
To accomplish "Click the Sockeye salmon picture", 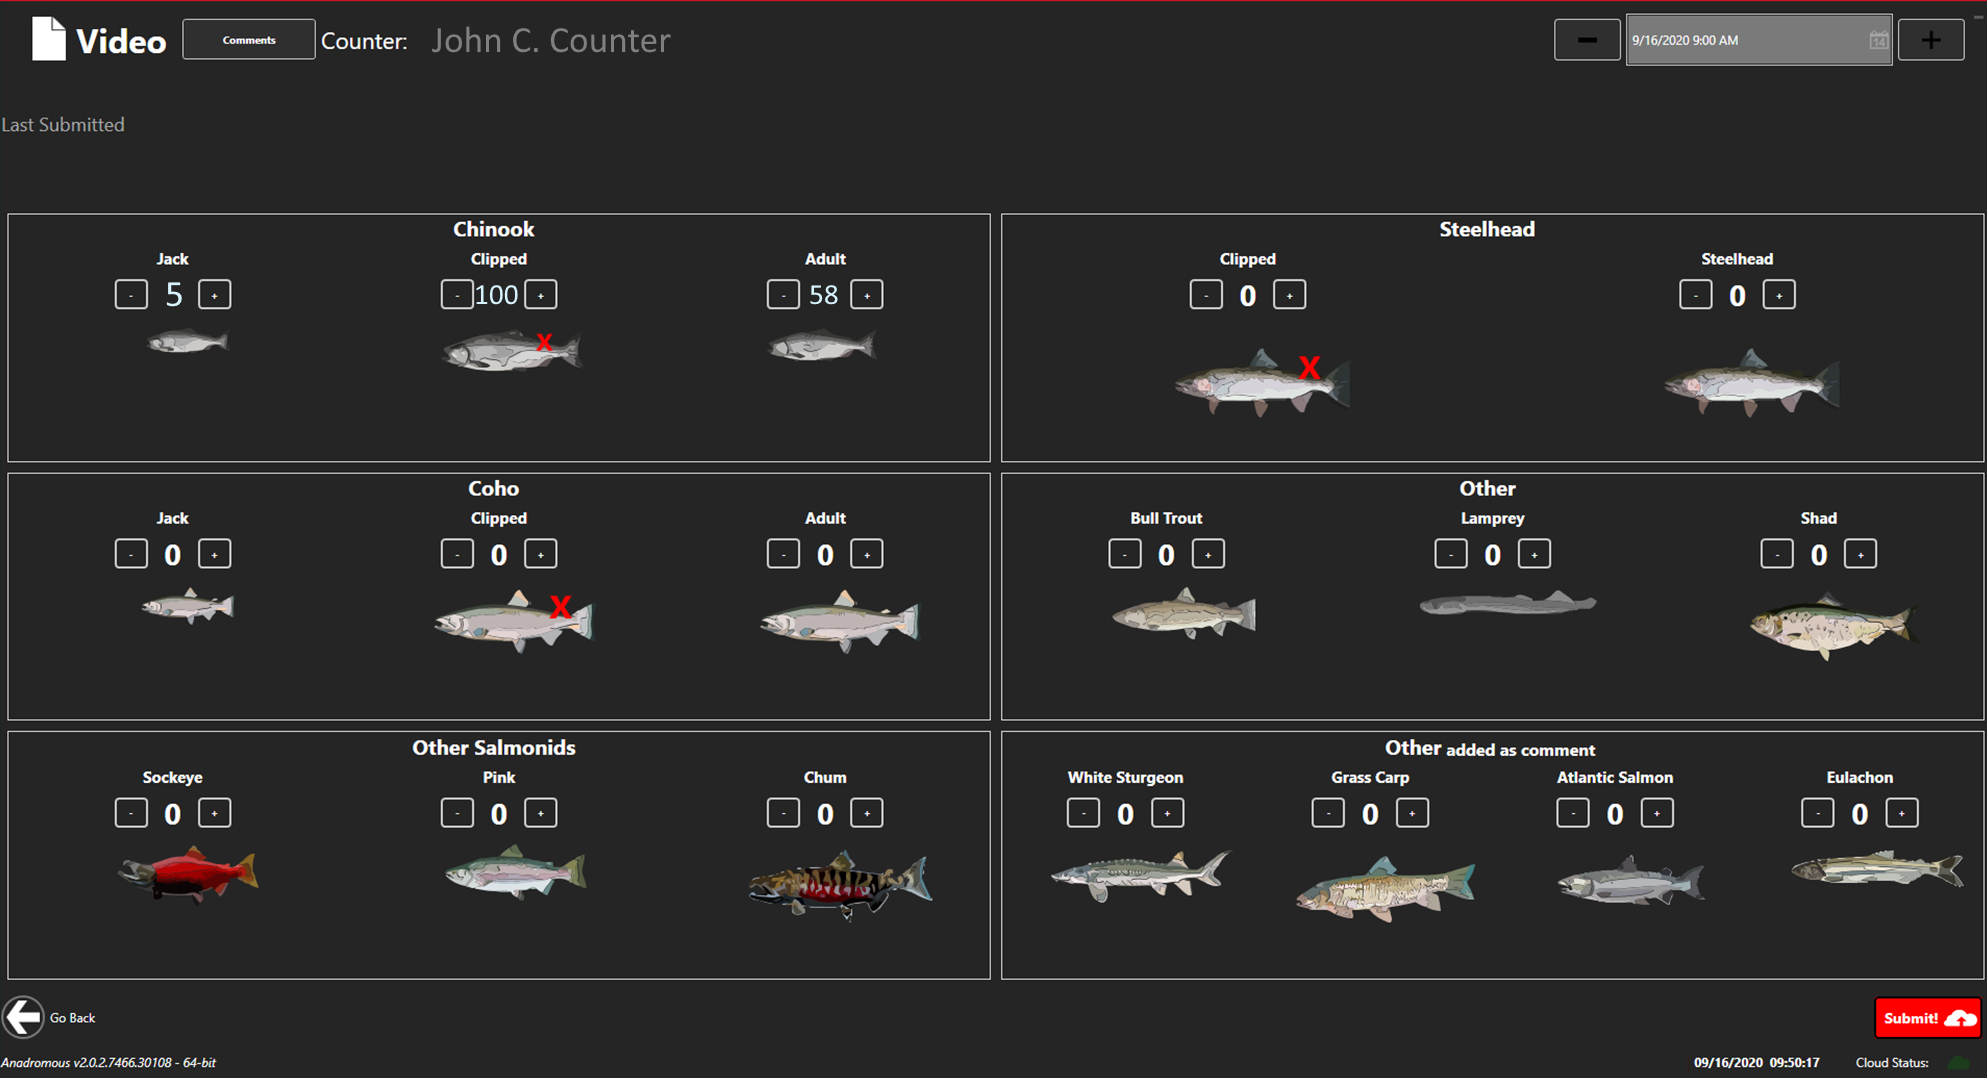I will point(188,874).
